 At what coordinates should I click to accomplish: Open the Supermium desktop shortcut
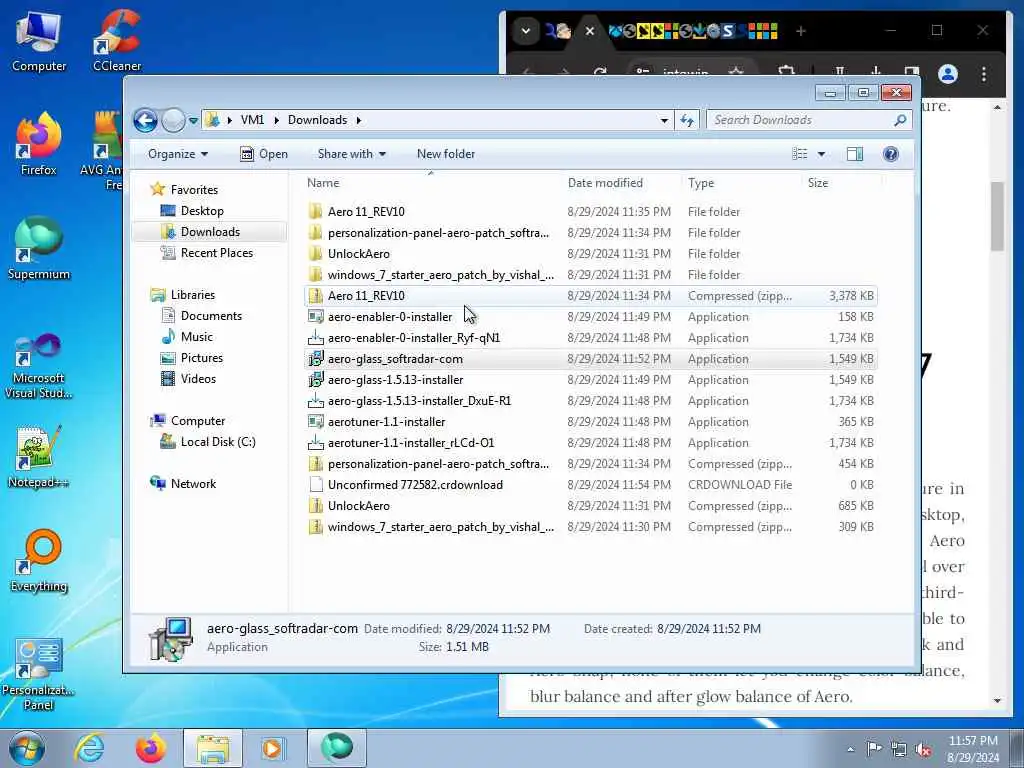click(x=39, y=248)
